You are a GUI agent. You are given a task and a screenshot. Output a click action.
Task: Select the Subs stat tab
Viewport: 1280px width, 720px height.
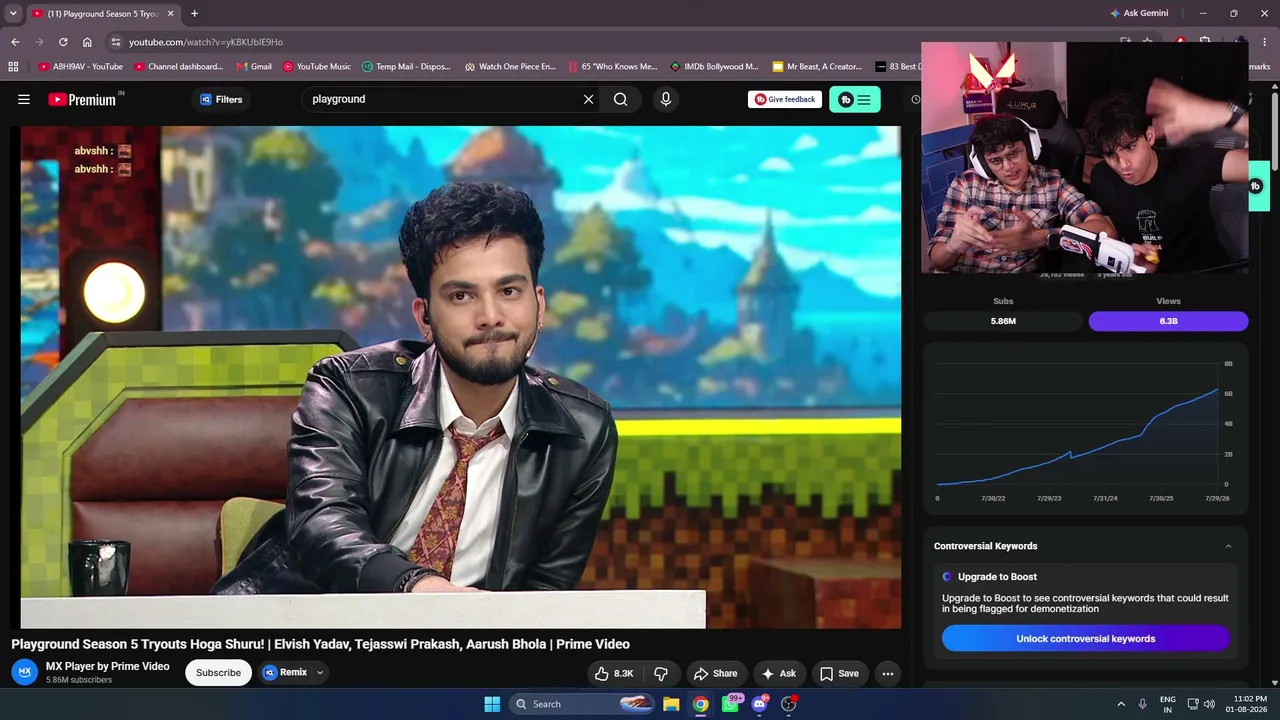(x=1003, y=321)
